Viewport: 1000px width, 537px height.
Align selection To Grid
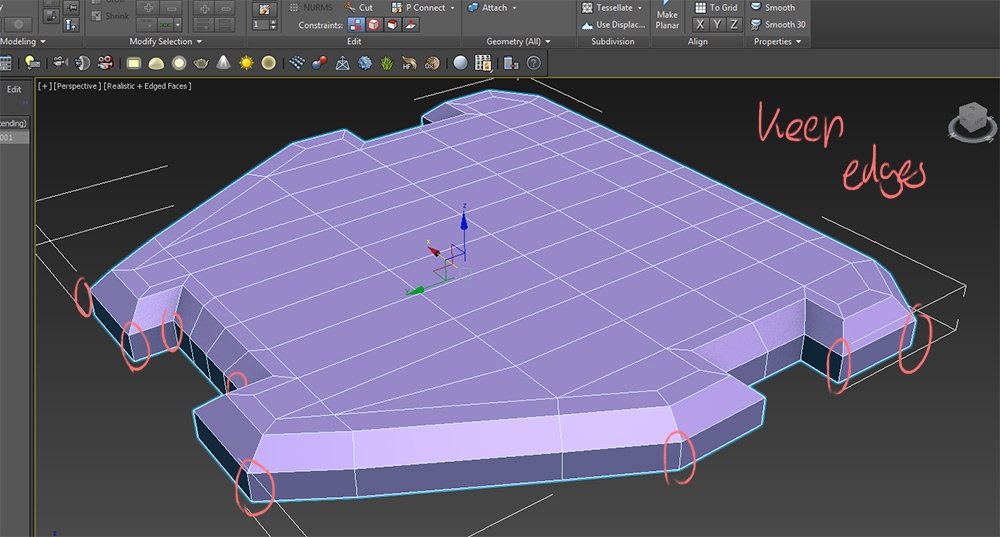click(x=716, y=8)
